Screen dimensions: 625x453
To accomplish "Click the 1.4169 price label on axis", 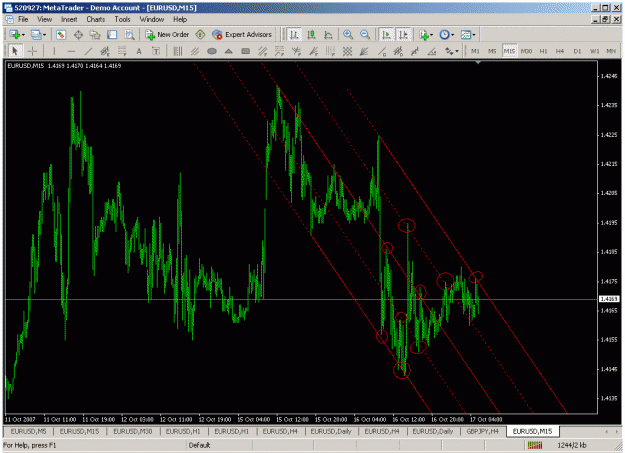I will (x=609, y=299).
